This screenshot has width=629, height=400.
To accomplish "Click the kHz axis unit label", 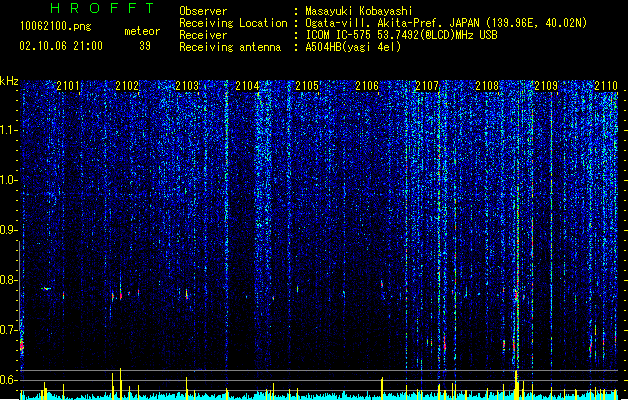I will (9, 81).
